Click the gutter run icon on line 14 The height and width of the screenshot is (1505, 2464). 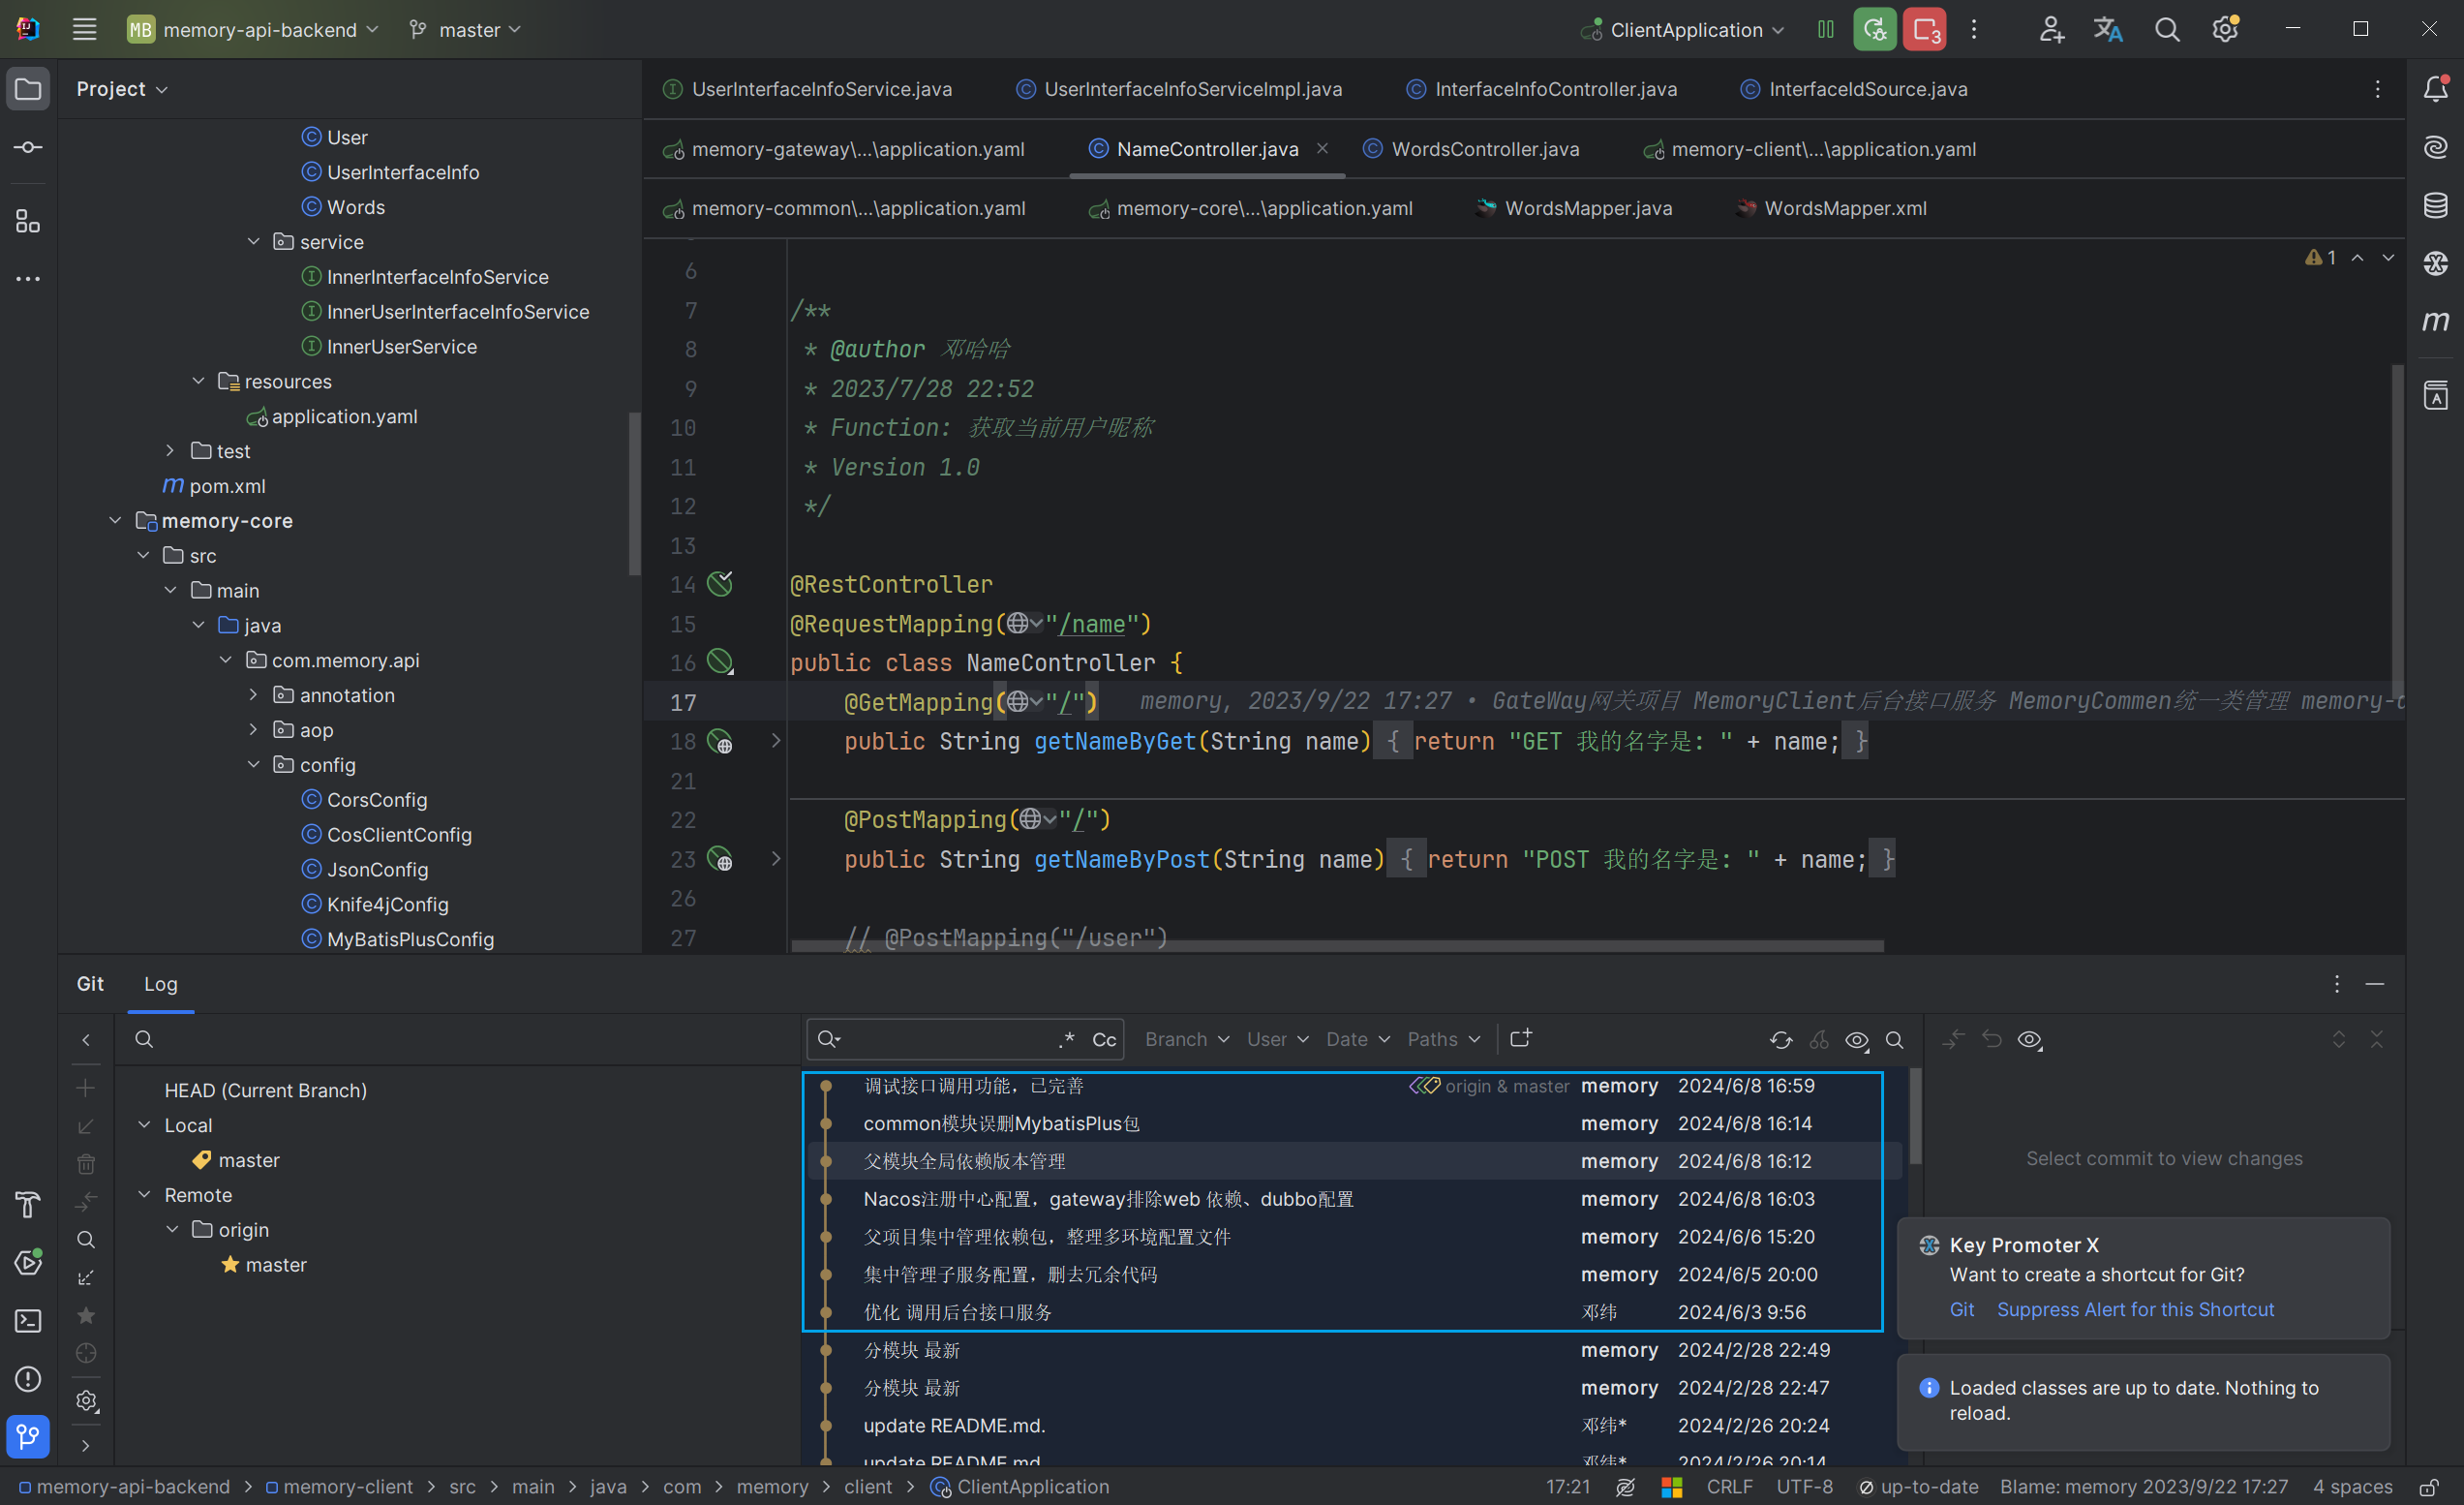(x=720, y=584)
